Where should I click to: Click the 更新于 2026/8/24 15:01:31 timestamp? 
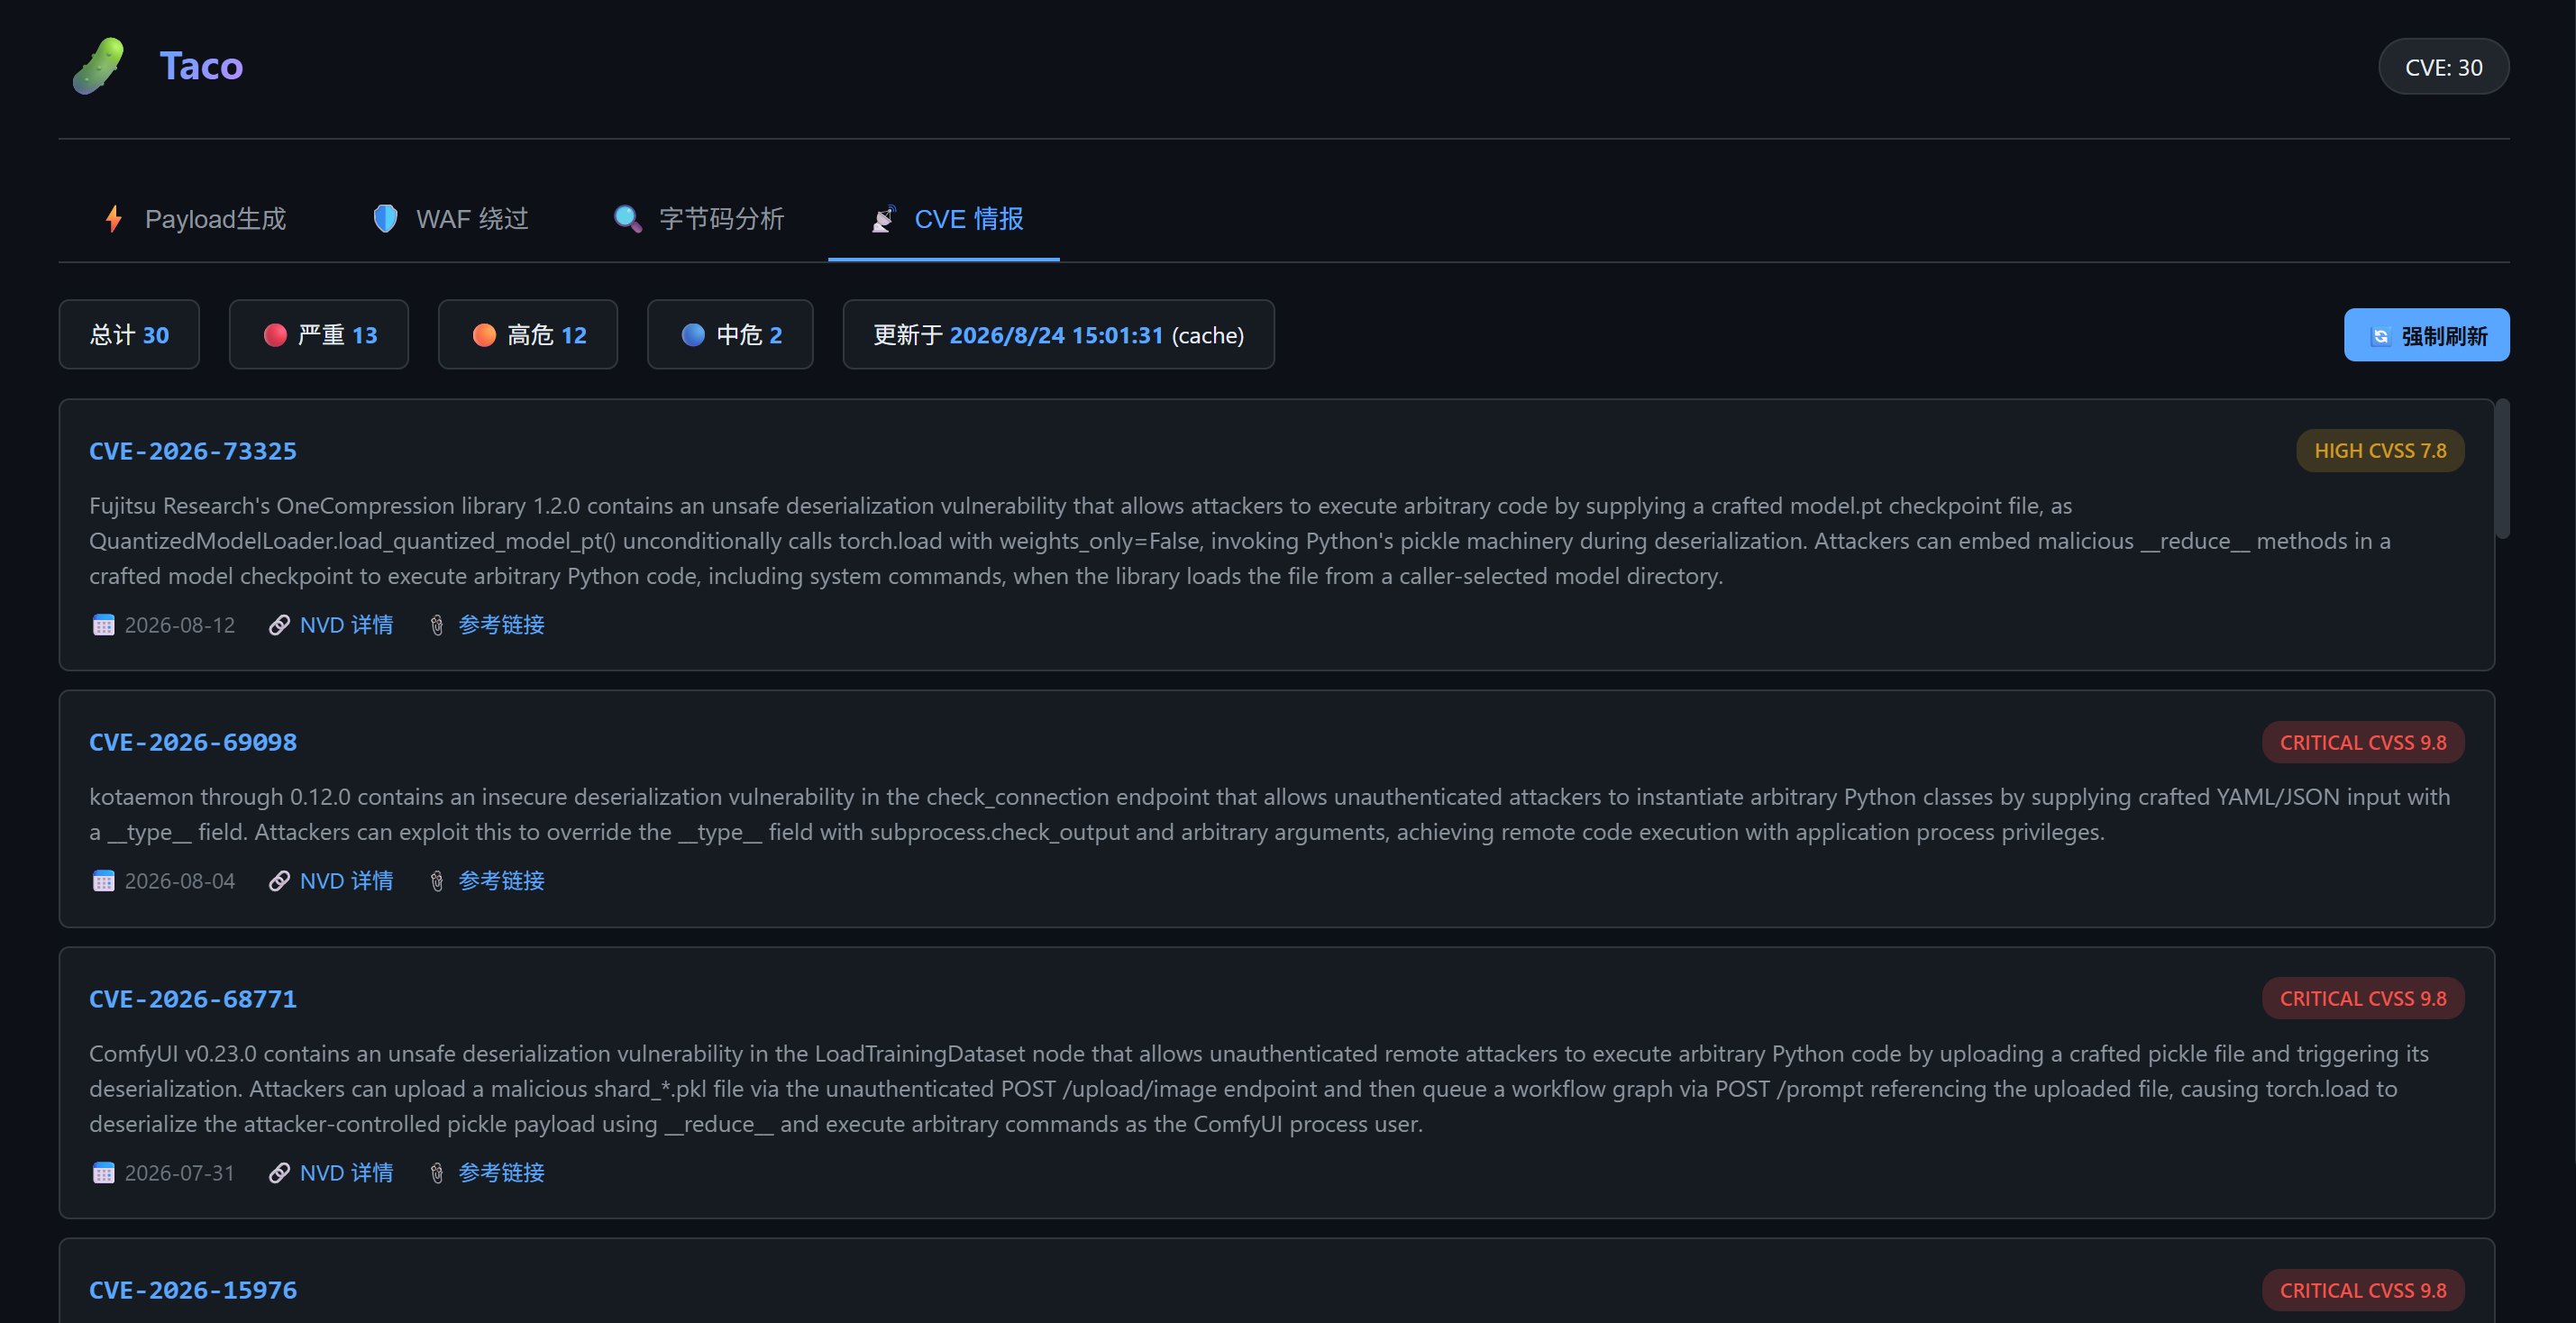tap(1058, 335)
